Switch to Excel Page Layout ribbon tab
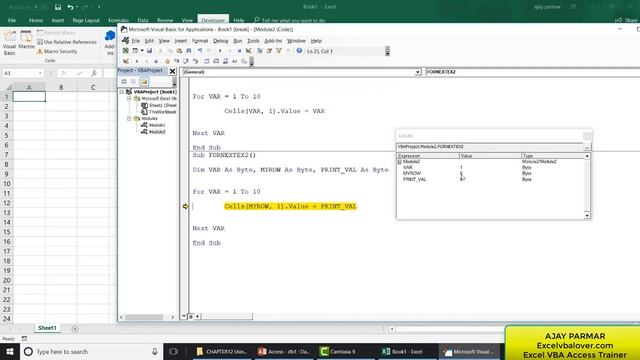The image size is (640, 360). [x=86, y=20]
